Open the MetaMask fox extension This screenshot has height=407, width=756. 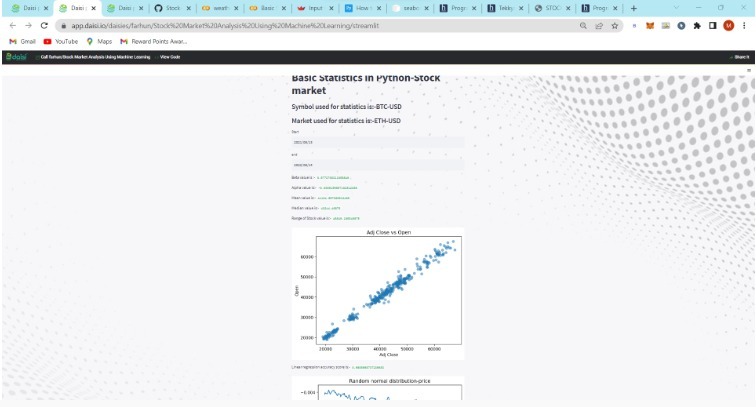coord(650,26)
